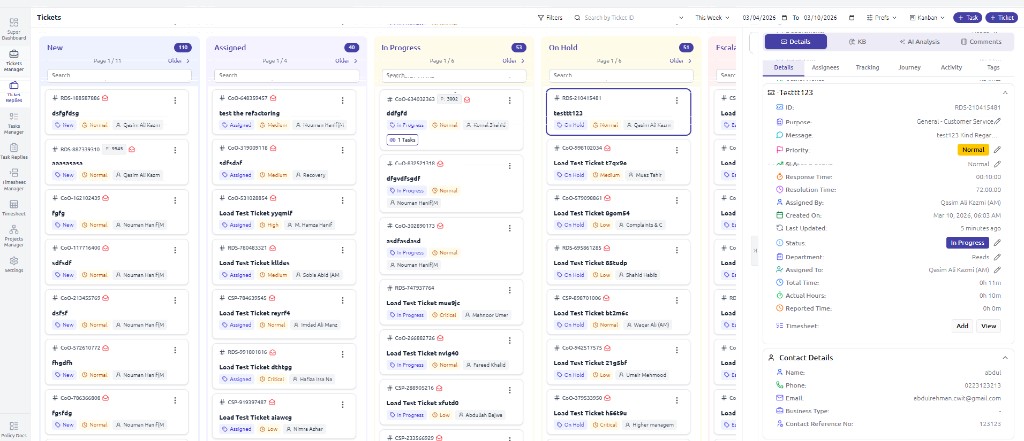Click the Add timesheet button
The image size is (1024, 441).
click(x=961, y=325)
